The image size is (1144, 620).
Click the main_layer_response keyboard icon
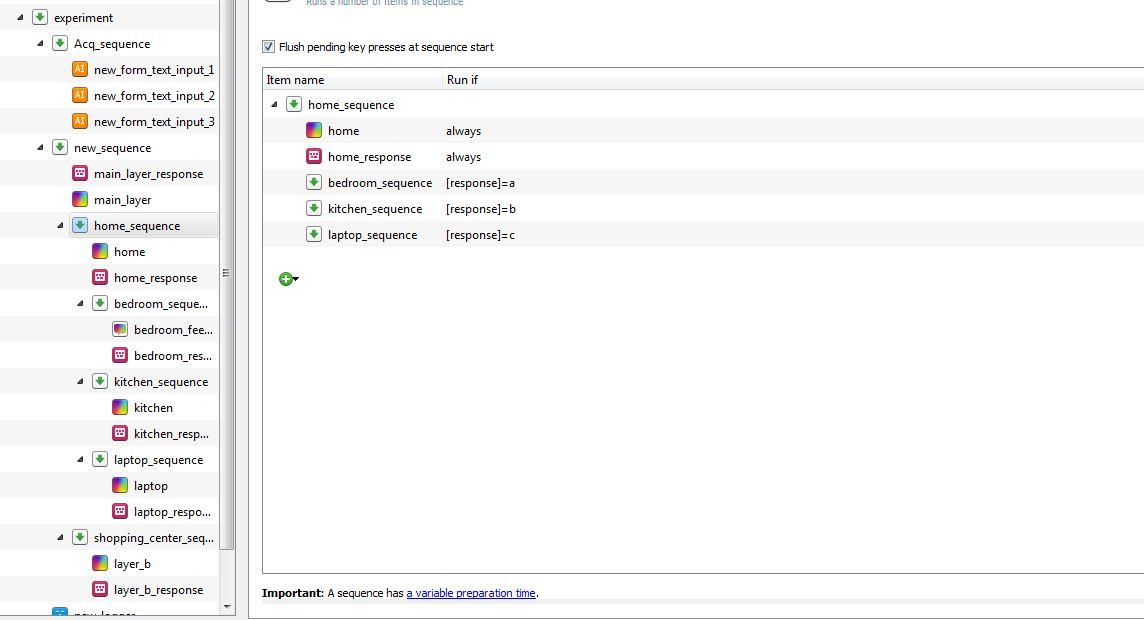pos(80,174)
